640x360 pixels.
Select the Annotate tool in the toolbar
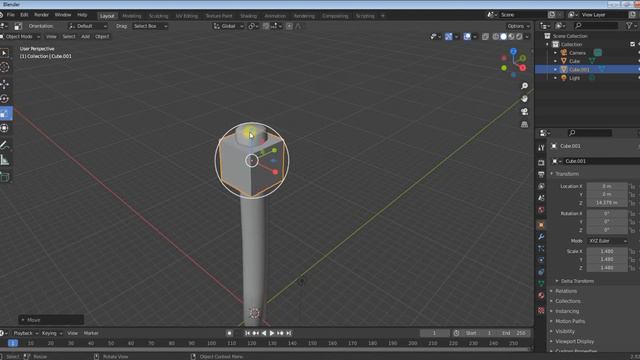click(x=4, y=145)
